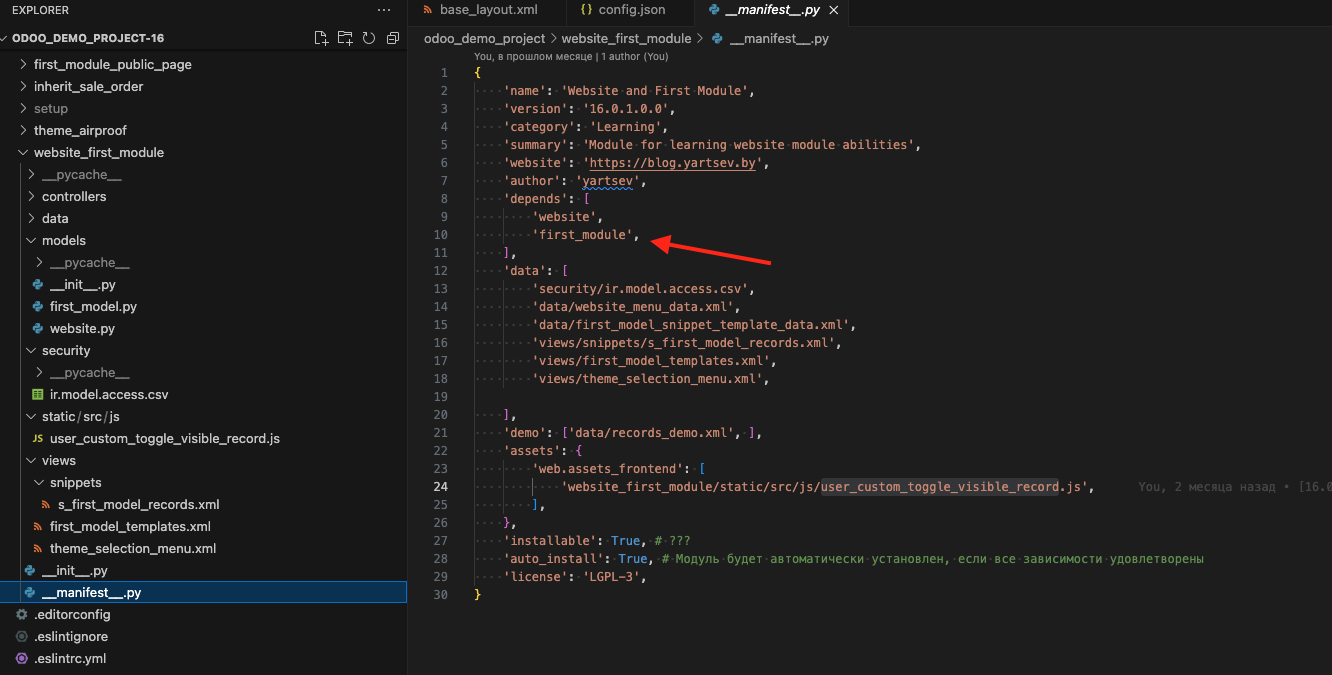Click odoo_demo_project in the breadcrumb
This screenshot has width=1332, height=675.
click(485, 39)
